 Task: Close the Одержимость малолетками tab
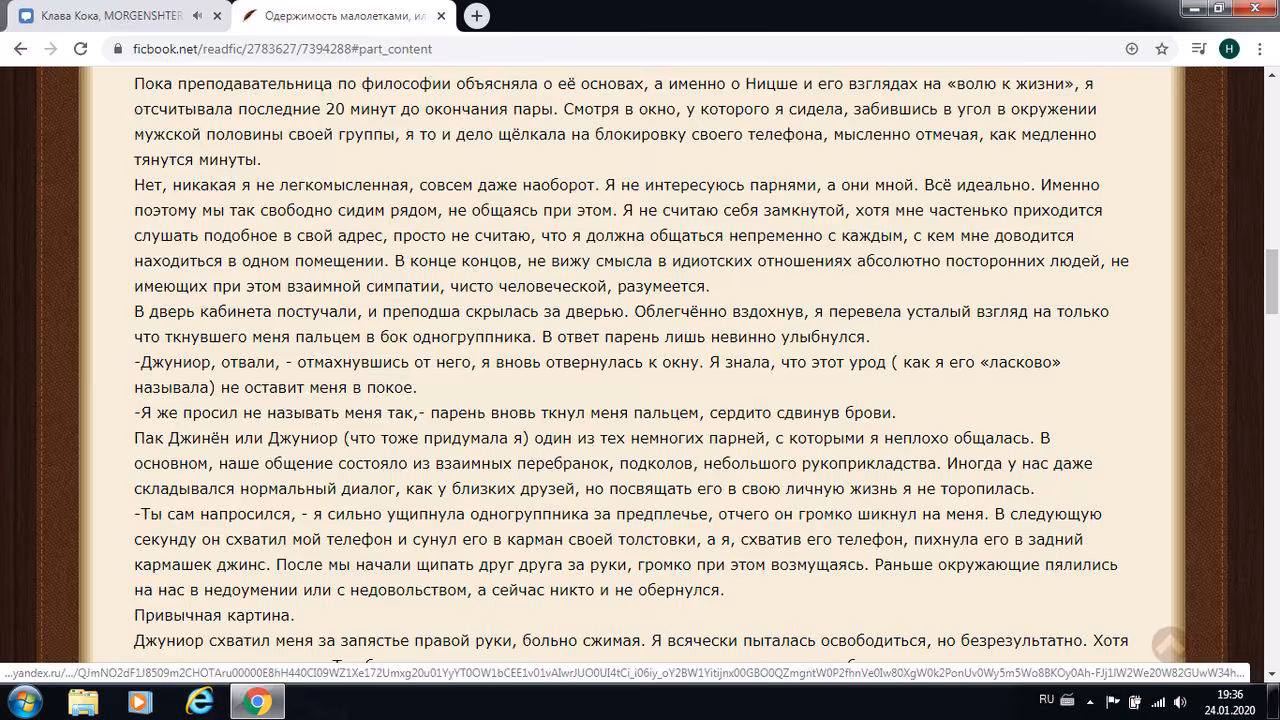(x=443, y=16)
